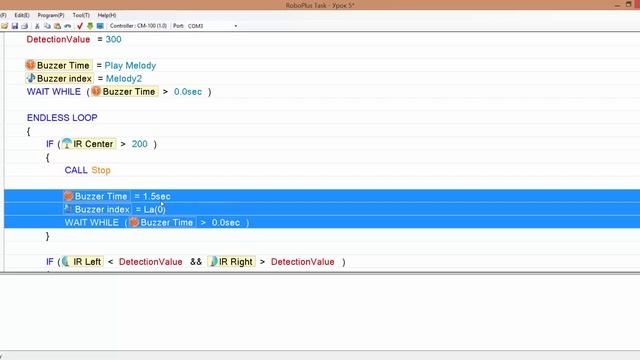
Task: Click DetectionValue after IR Right
Action: [x=302, y=262]
